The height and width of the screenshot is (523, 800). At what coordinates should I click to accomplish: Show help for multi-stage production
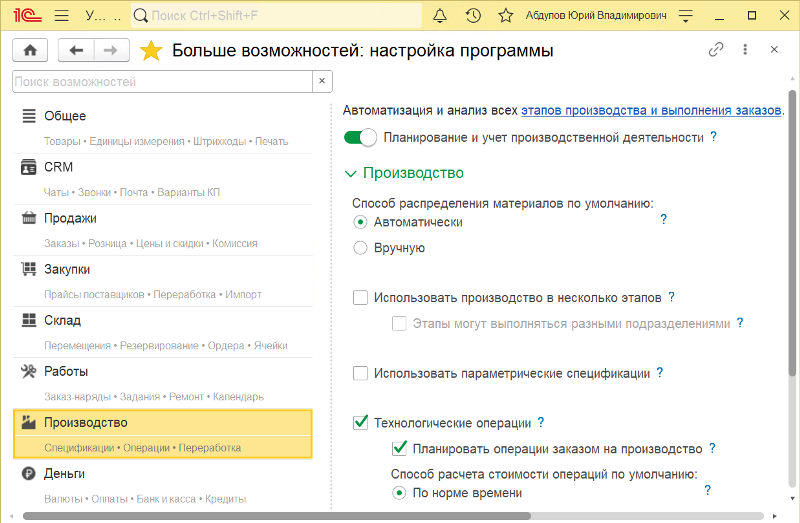pyautogui.click(x=671, y=296)
